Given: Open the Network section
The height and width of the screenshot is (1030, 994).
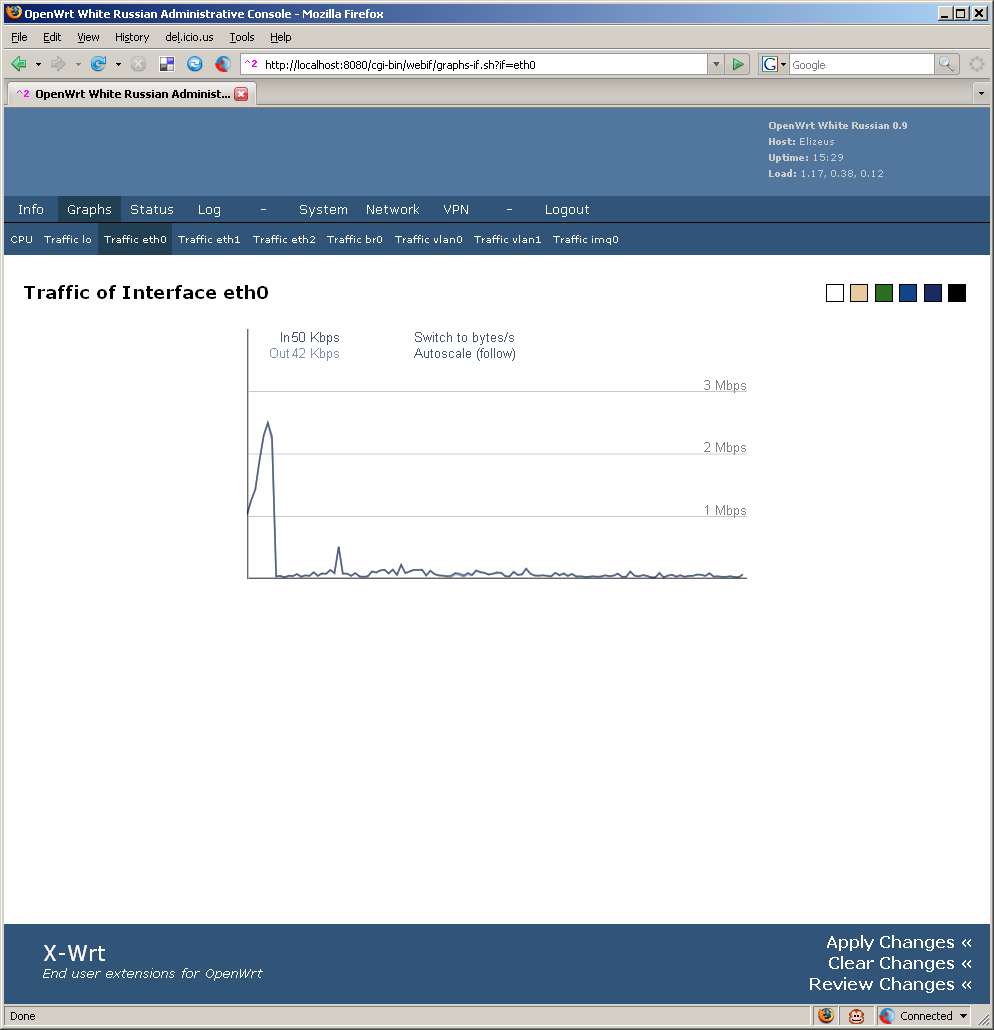Looking at the screenshot, I should 393,210.
